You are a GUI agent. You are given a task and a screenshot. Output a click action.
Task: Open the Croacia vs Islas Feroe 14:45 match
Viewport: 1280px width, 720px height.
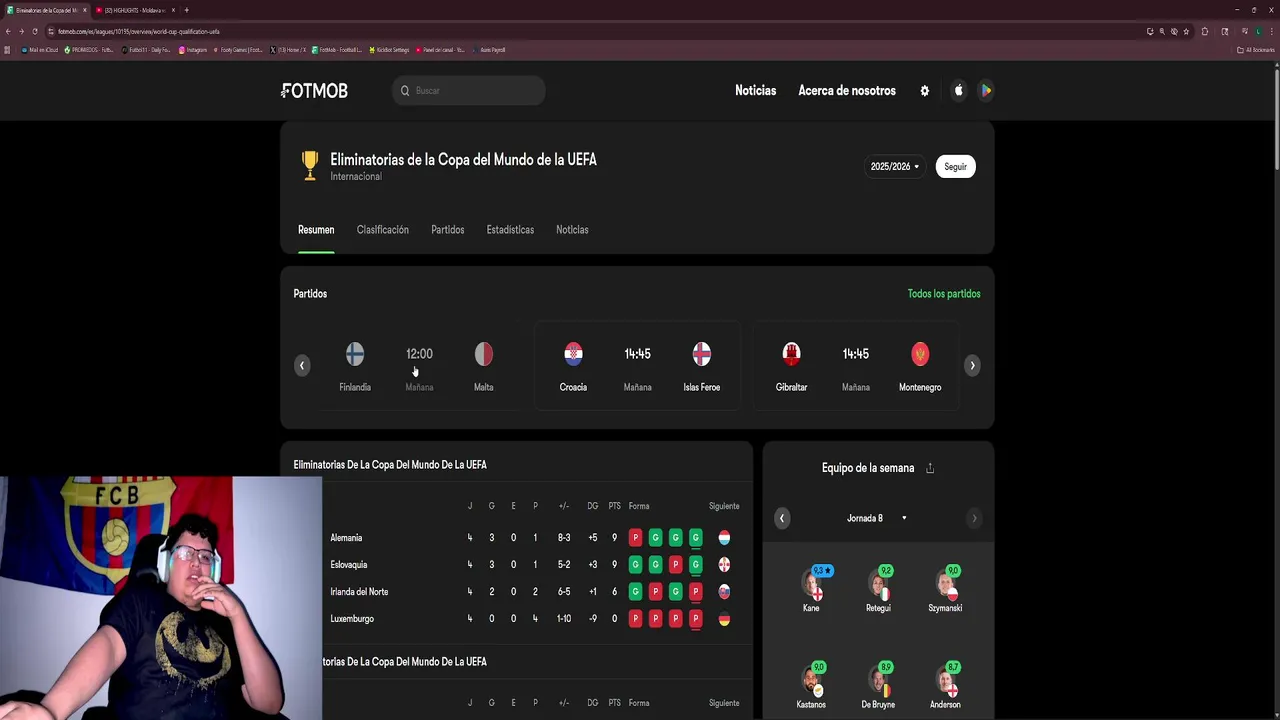click(x=637, y=366)
